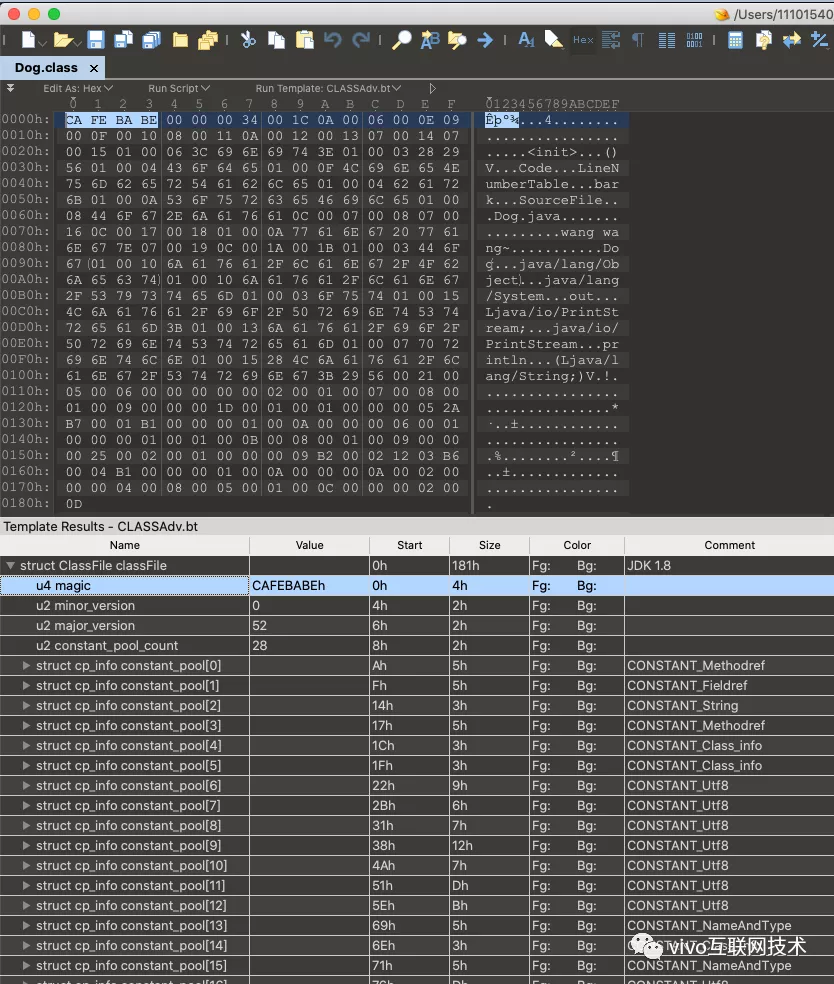The image size is (834, 984).
Task: Redo the edit with the Redo arrow
Action: tap(361, 40)
